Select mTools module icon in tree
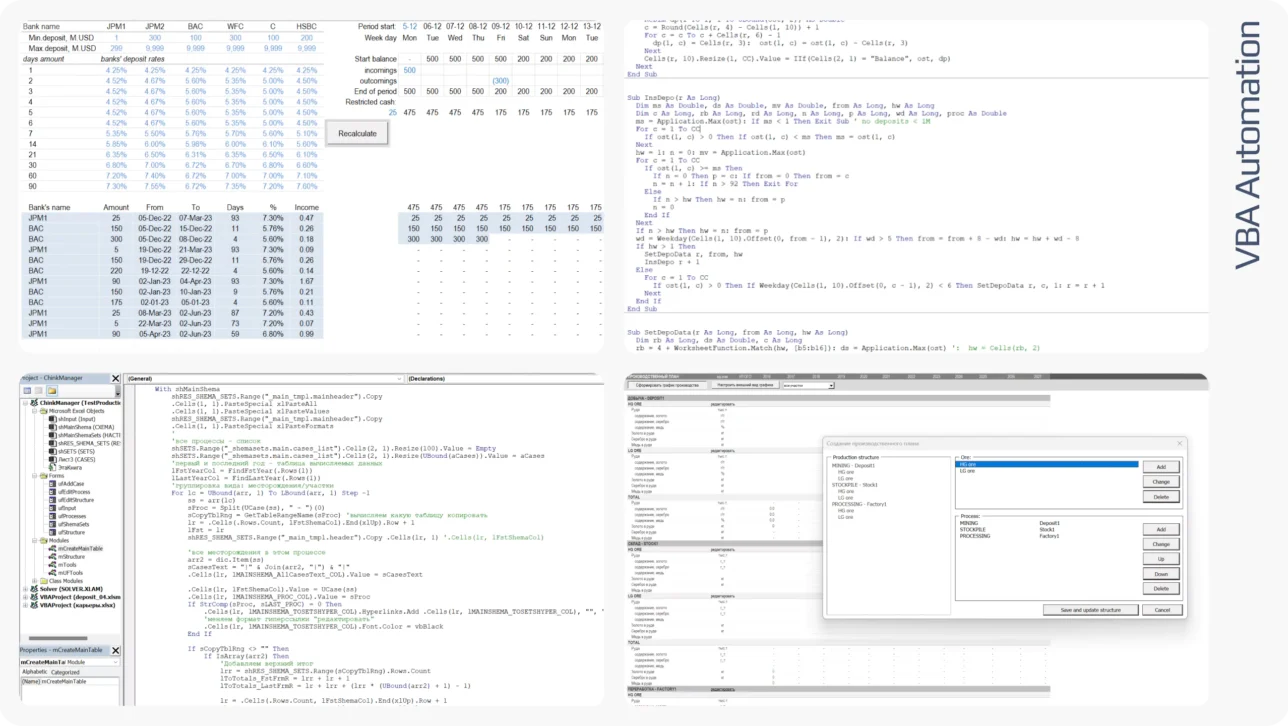This screenshot has width=1288, height=726. pyautogui.click(x=52, y=564)
